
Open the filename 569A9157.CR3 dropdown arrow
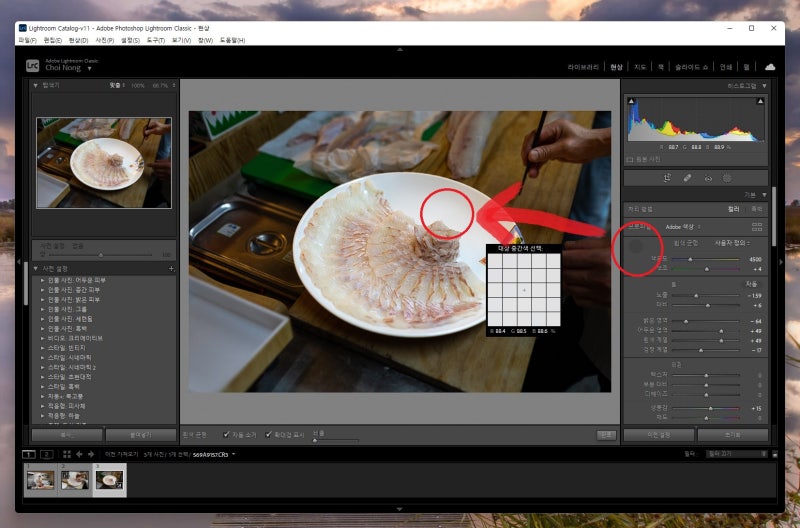[234, 454]
